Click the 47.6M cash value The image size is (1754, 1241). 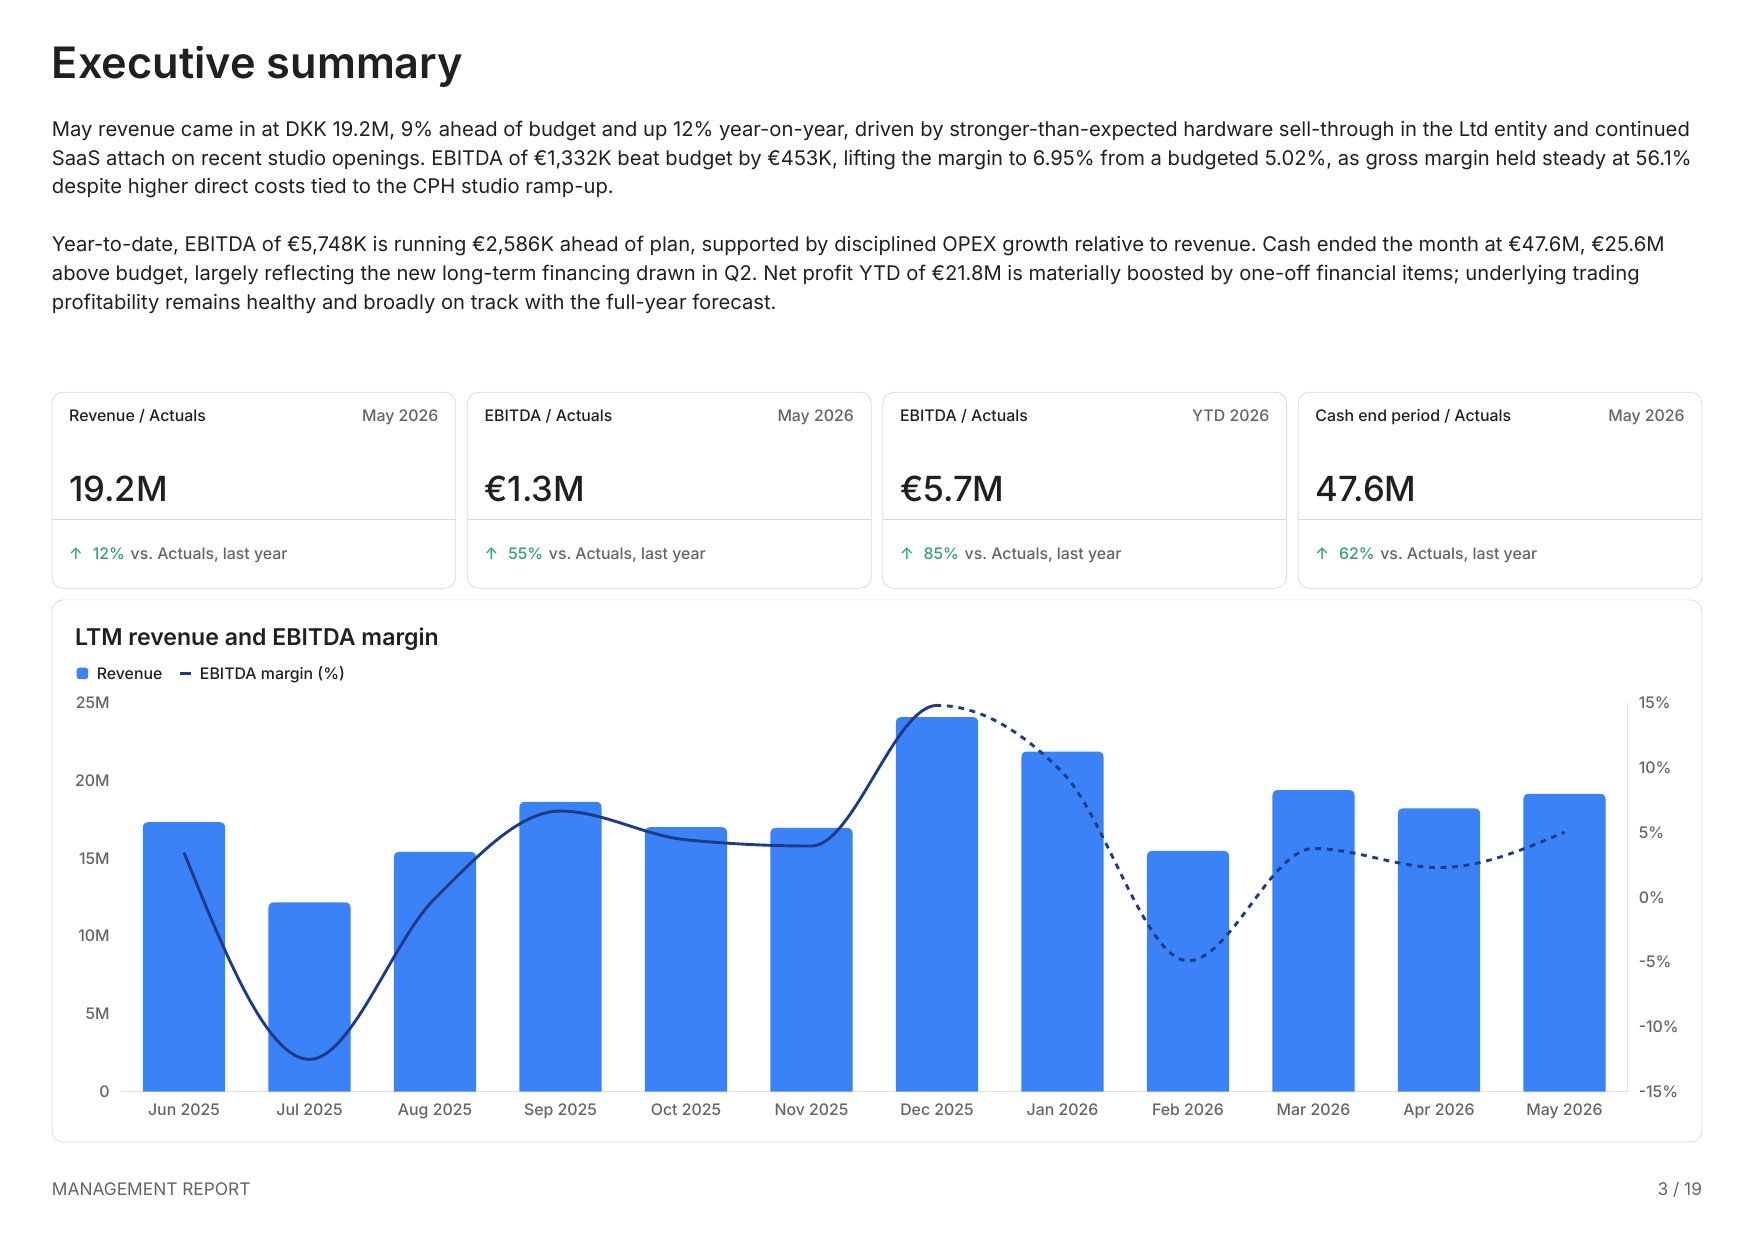coord(1365,489)
